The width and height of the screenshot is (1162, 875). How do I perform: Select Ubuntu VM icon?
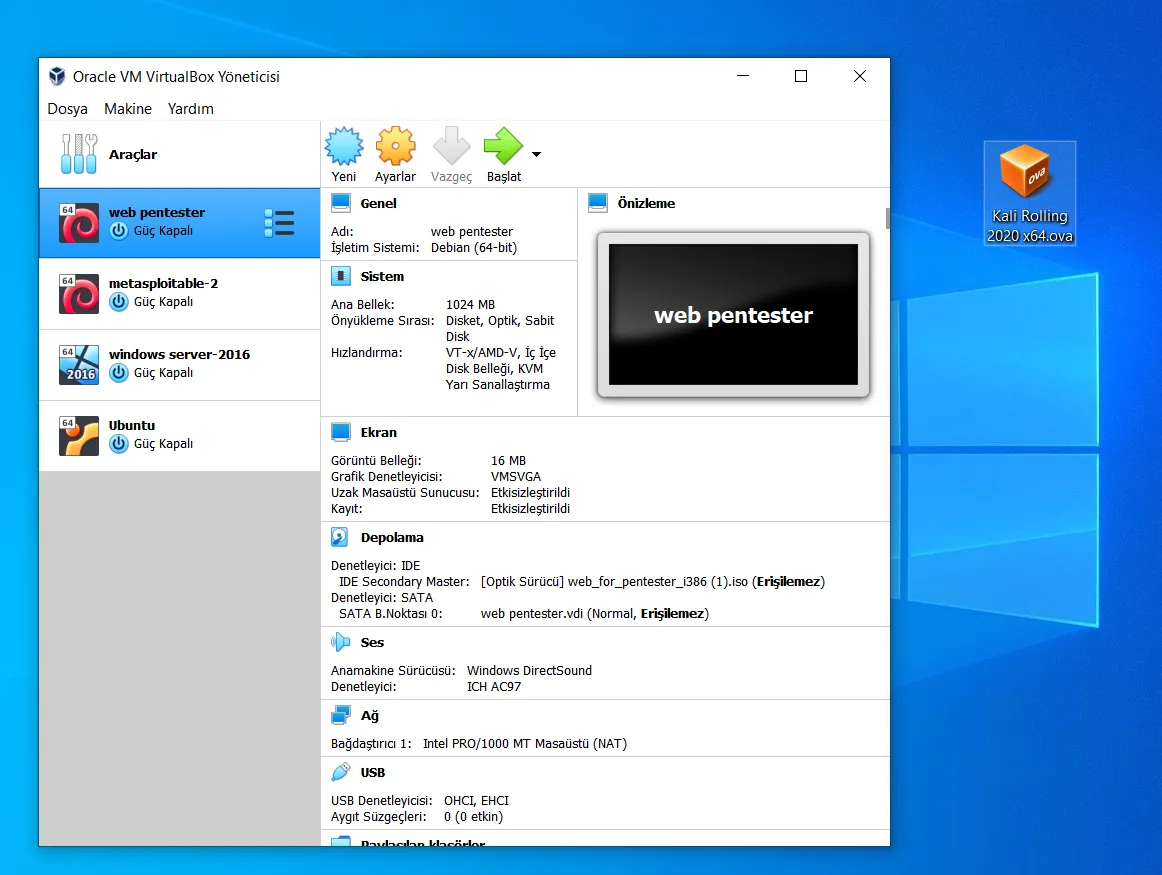(79, 436)
